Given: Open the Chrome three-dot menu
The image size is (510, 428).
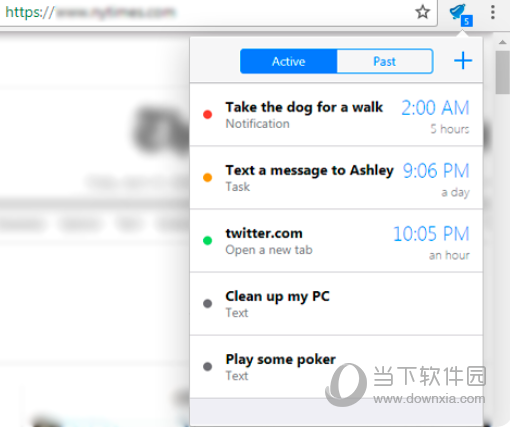Looking at the screenshot, I should 493,12.
